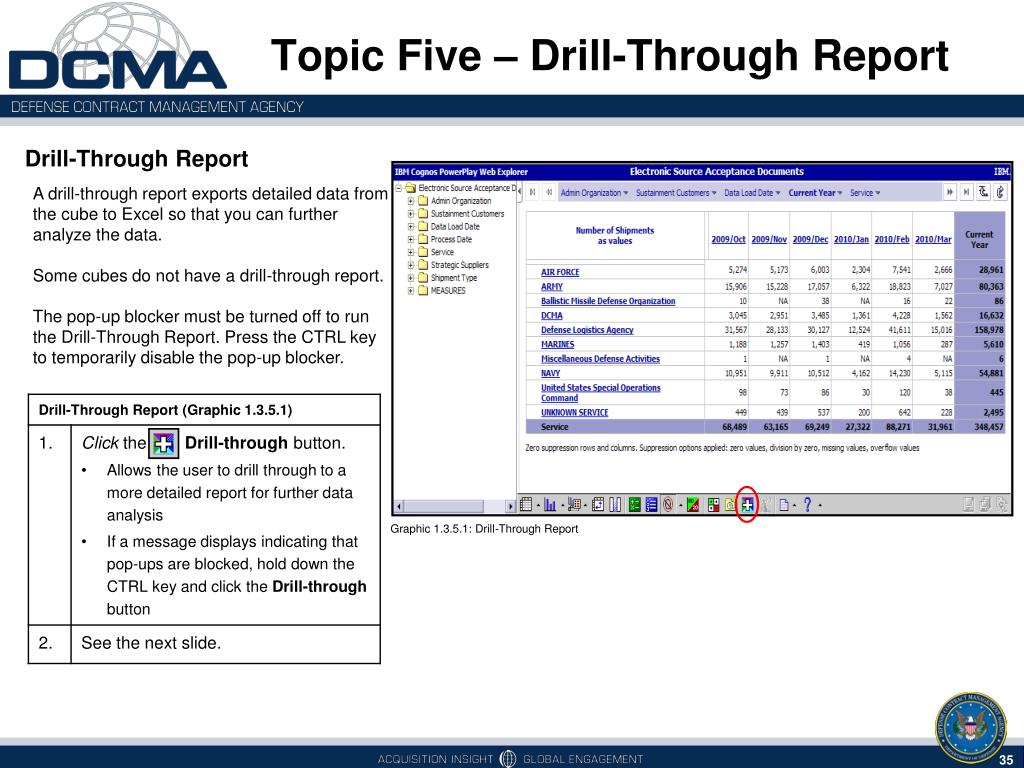Click the United States Special Operations Command link
The width and height of the screenshot is (1024, 768).
click(x=600, y=392)
